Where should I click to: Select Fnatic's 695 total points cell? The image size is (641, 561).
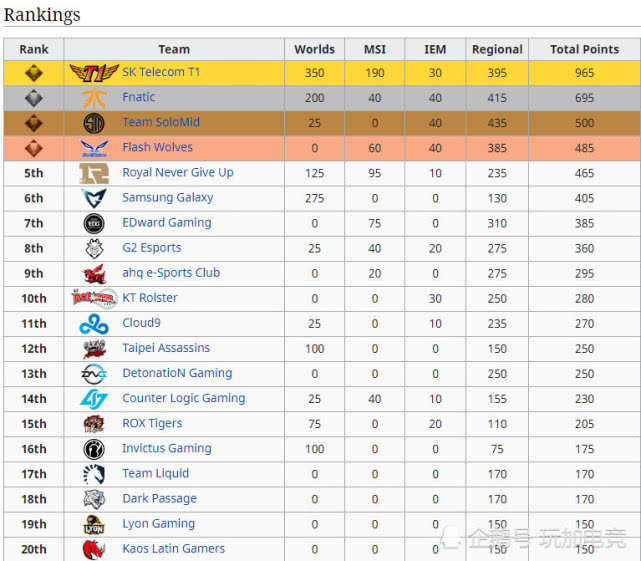tap(585, 98)
